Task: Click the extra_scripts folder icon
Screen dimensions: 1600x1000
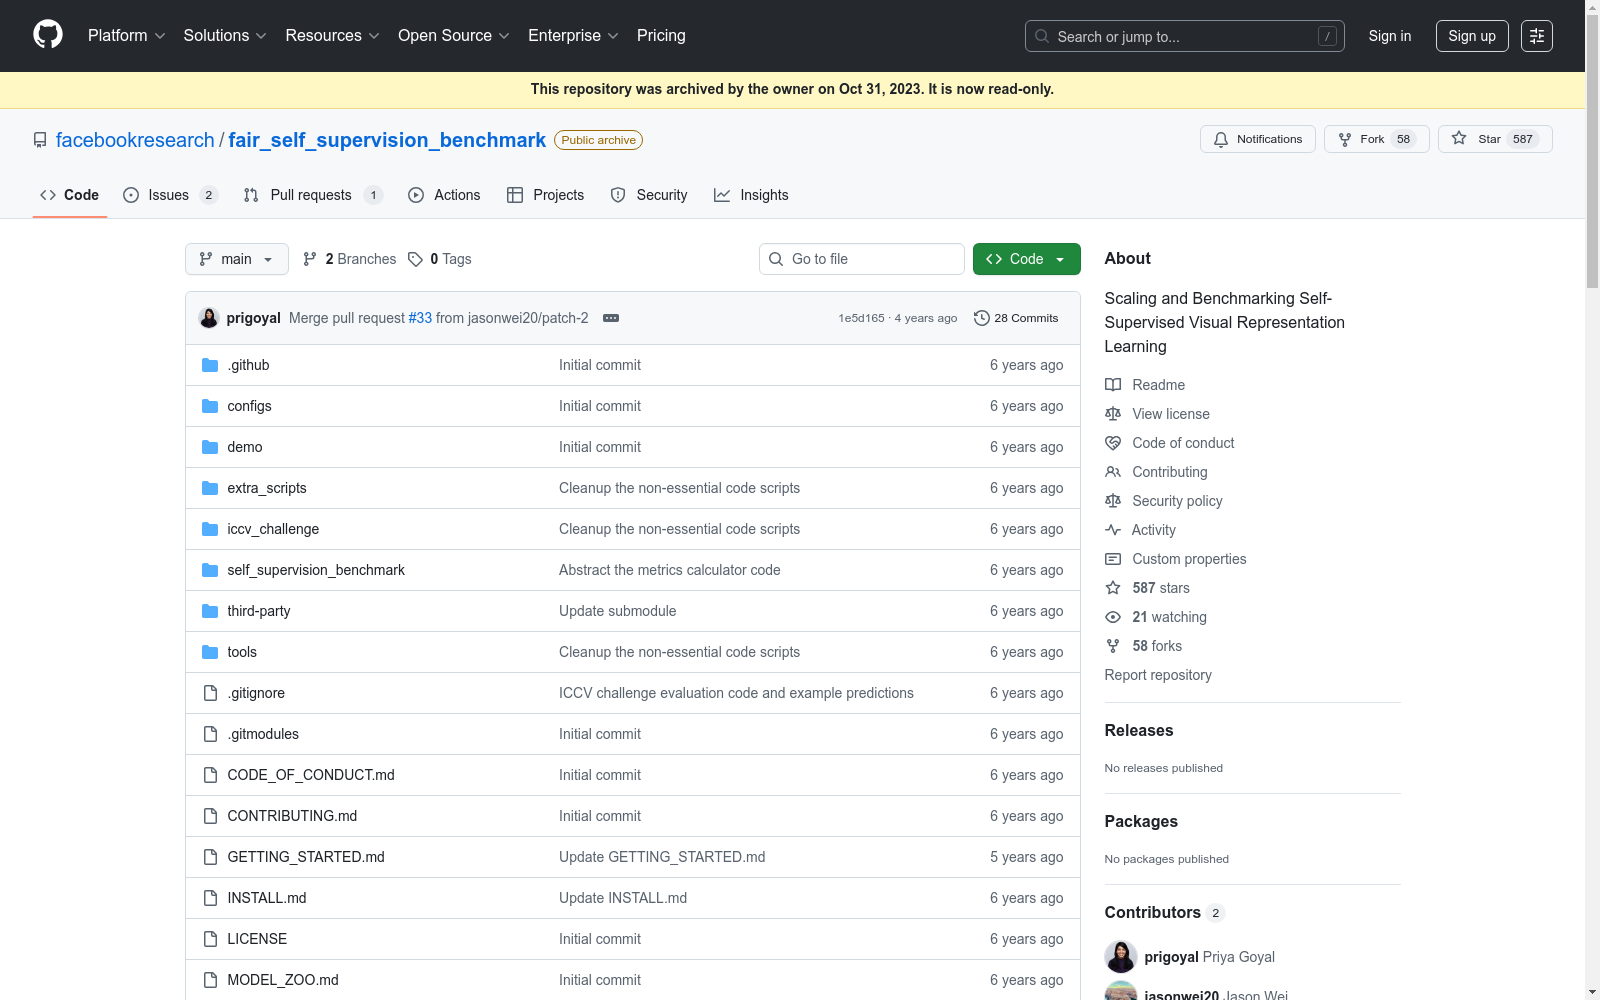Action: pyautogui.click(x=210, y=488)
